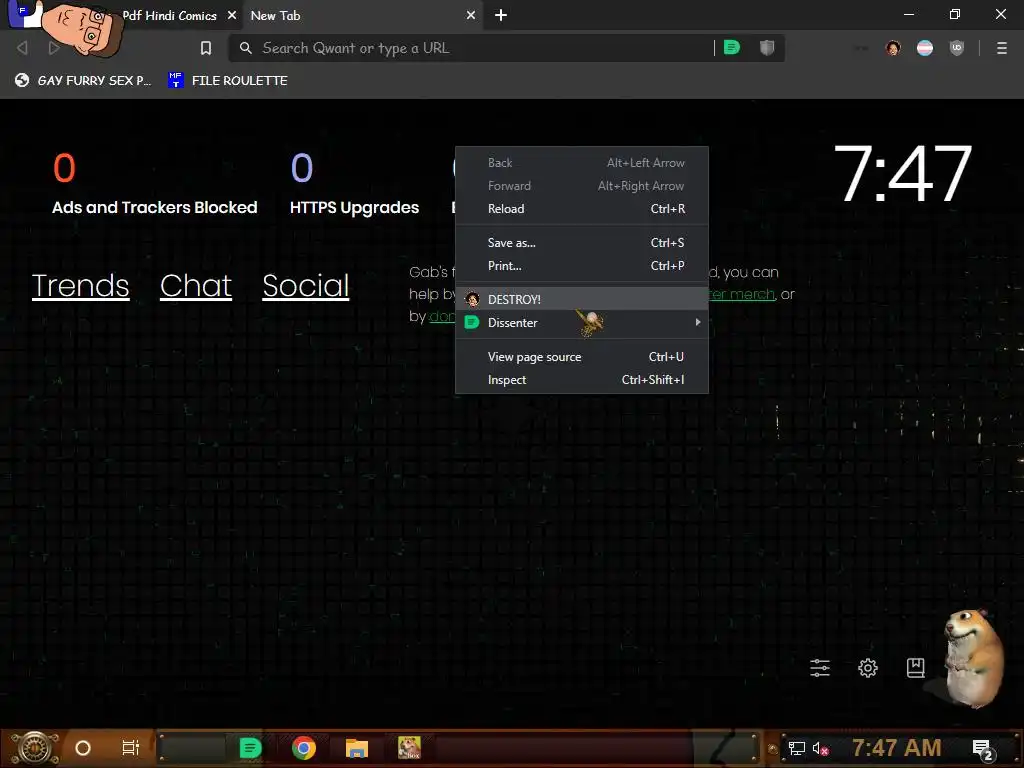Click the green donate link in the page text
Viewport: 1024px width, 768px height.
pos(441,316)
